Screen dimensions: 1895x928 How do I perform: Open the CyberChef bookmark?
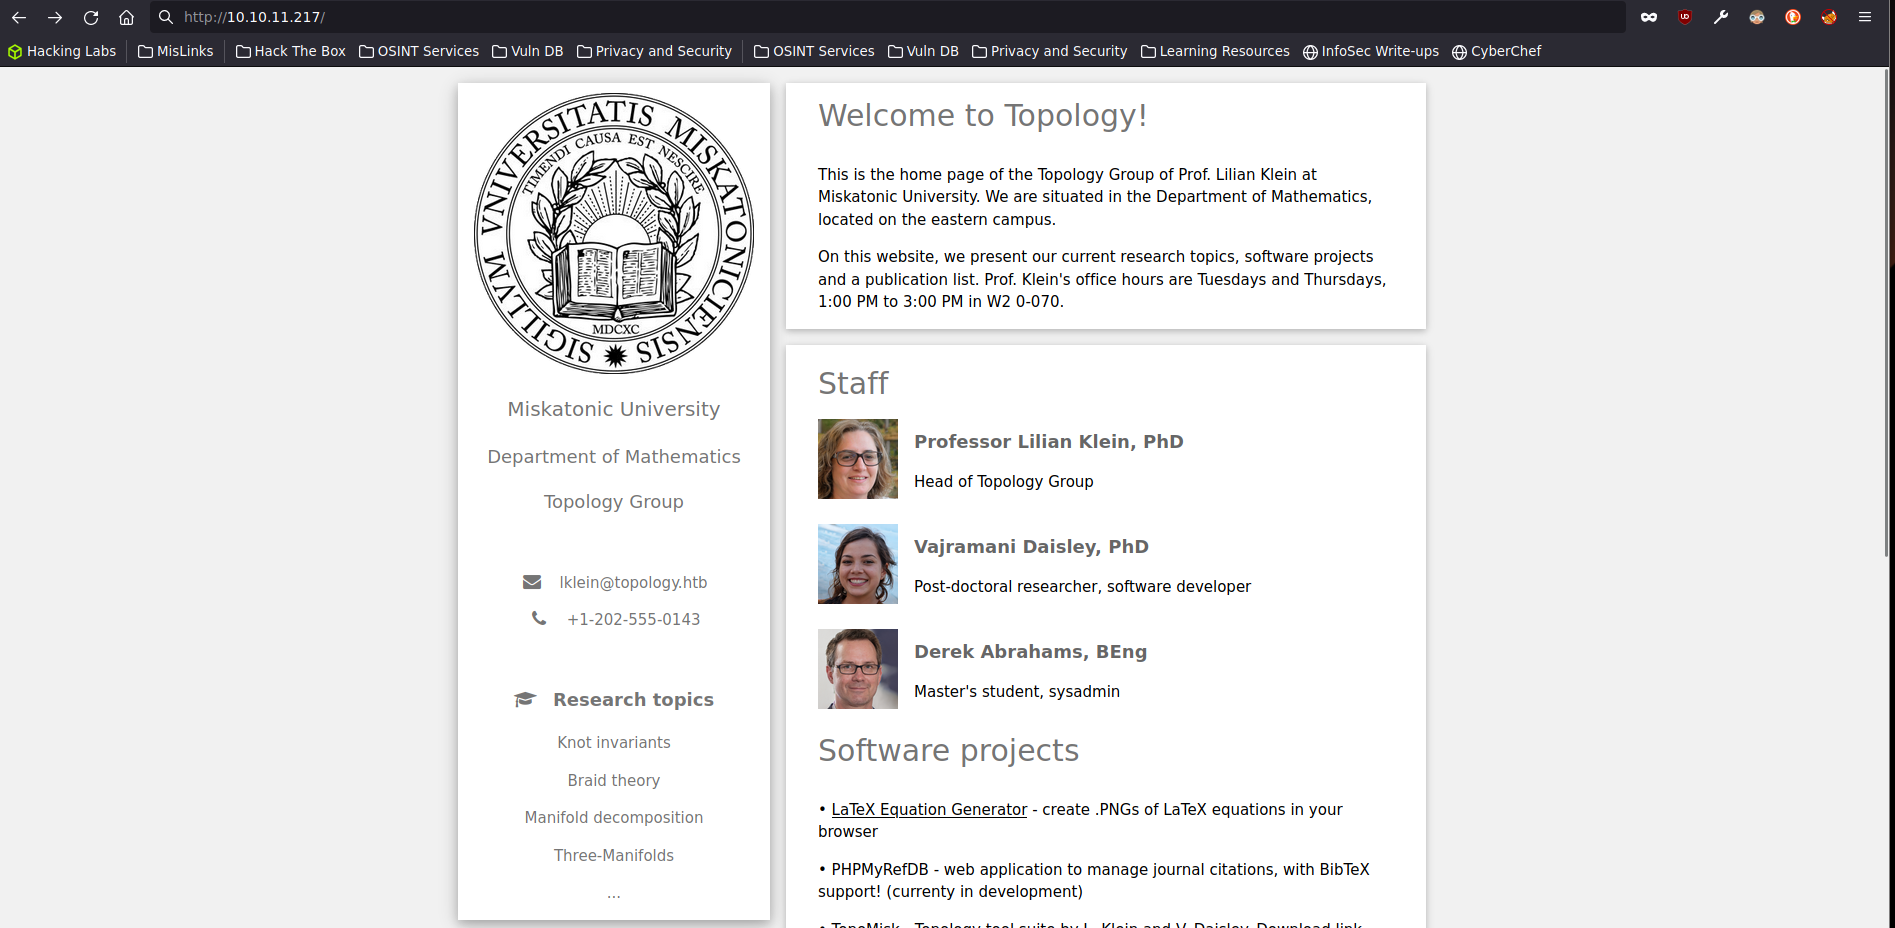[1496, 51]
